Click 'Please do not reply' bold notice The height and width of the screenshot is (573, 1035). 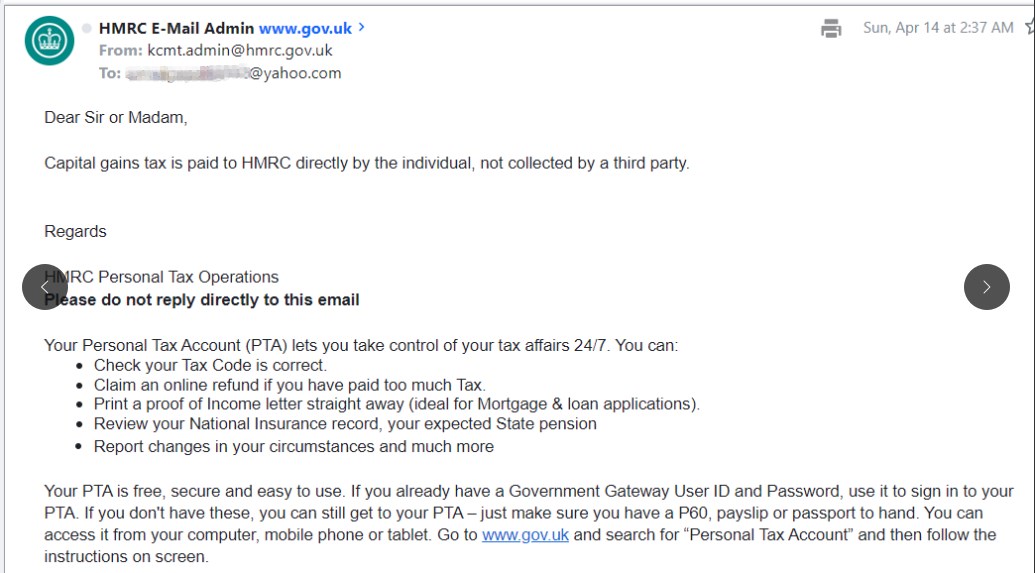coord(202,299)
